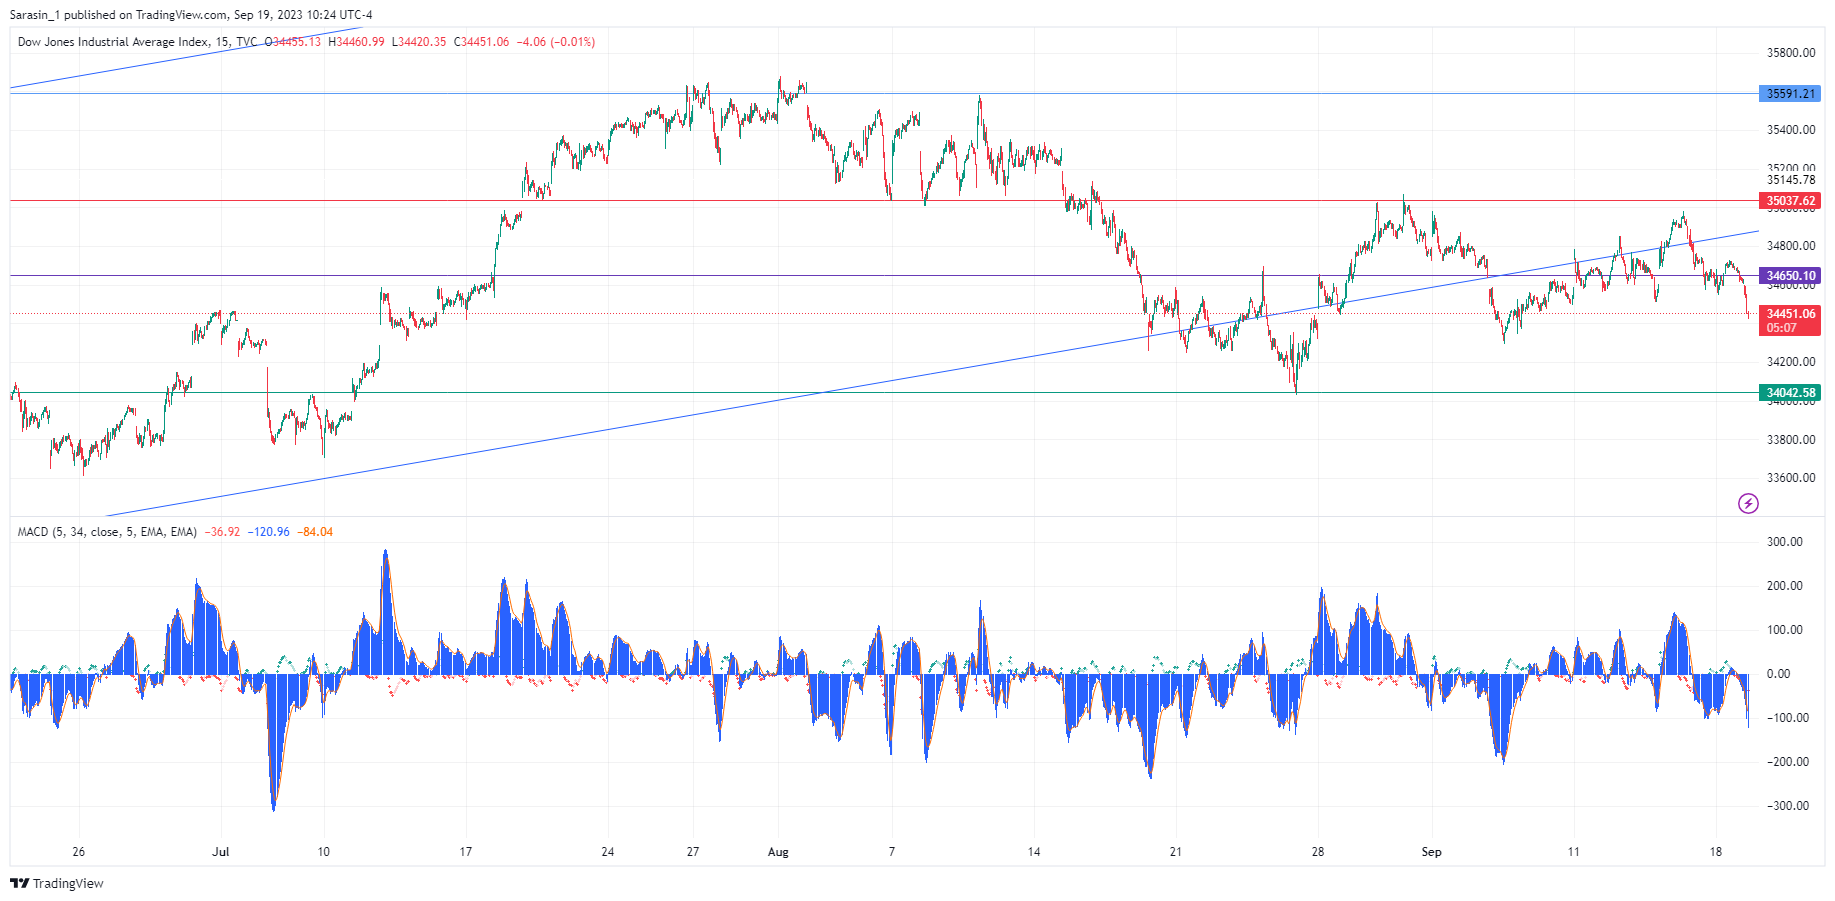1835x901 pixels.
Task: Click the −200.00 MACD axis tick
Action: [x=1787, y=762]
